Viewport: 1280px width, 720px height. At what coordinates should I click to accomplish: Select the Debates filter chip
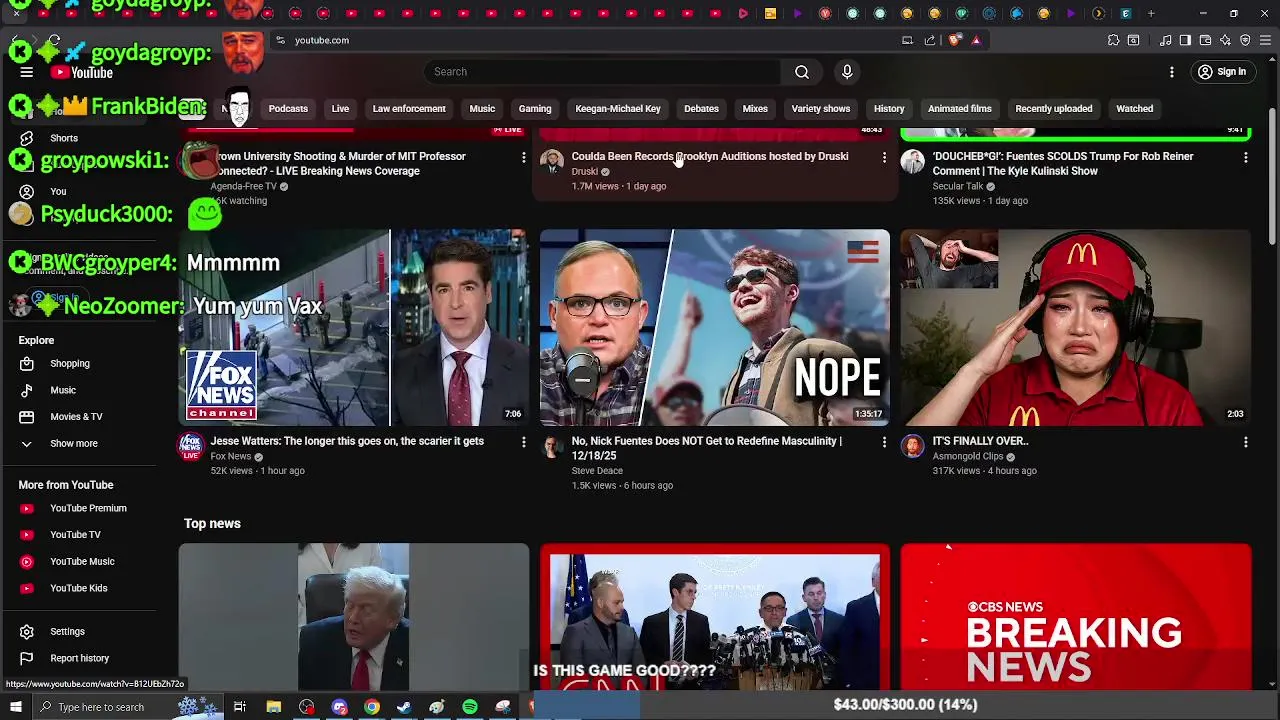point(701,108)
